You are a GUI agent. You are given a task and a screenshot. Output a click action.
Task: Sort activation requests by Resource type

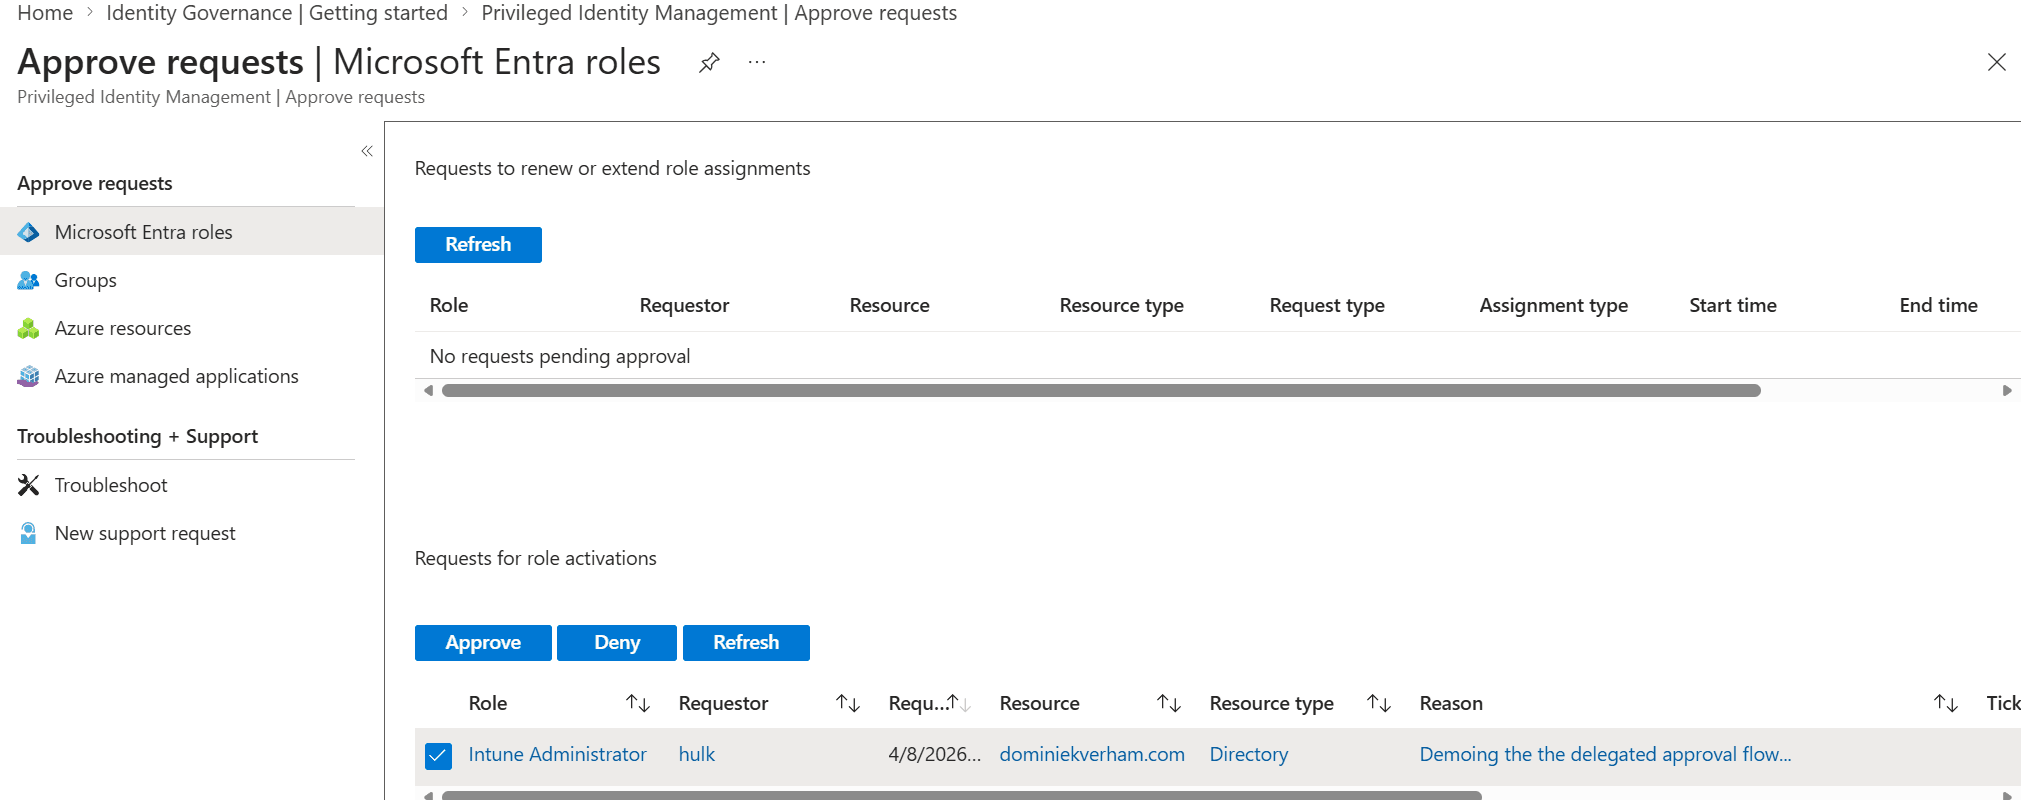click(1379, 703)
